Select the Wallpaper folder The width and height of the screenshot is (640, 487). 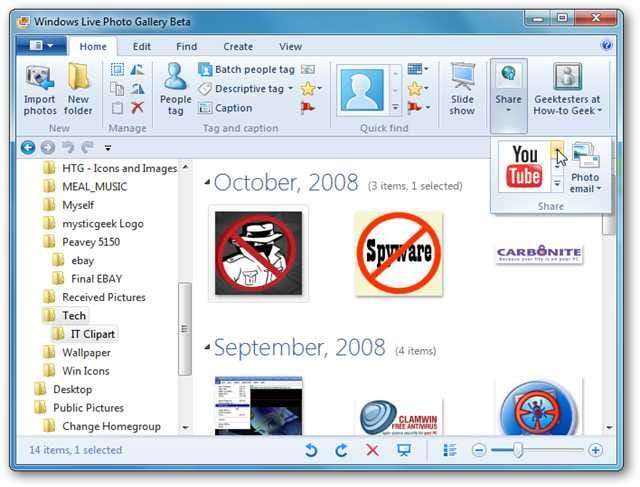[77, 352]
